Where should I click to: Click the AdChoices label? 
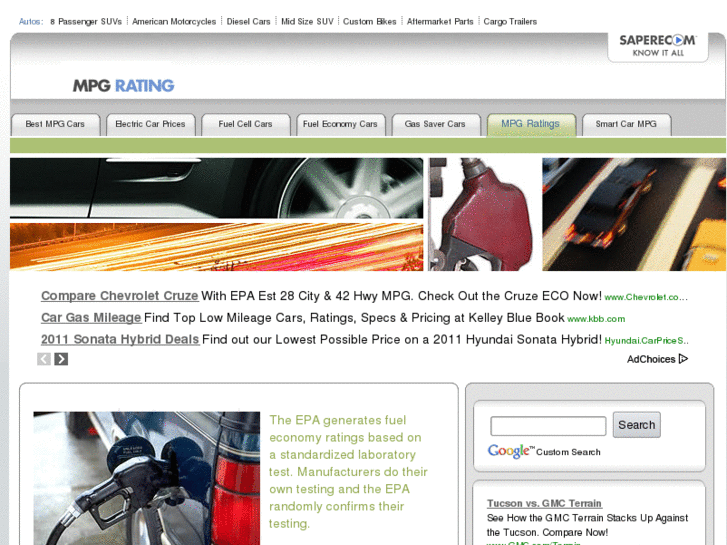[651, 359]
